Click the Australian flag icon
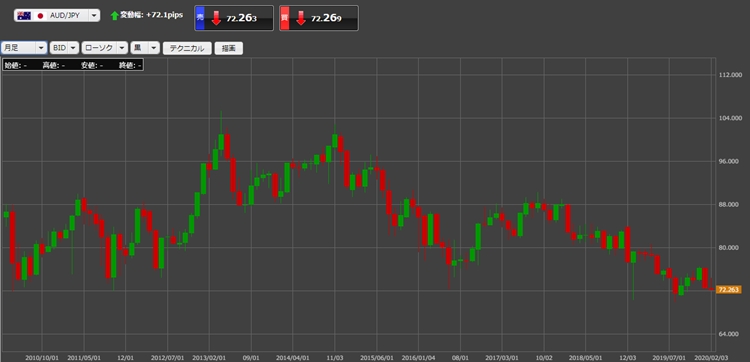The image size is (750, 362). [24, 15]
